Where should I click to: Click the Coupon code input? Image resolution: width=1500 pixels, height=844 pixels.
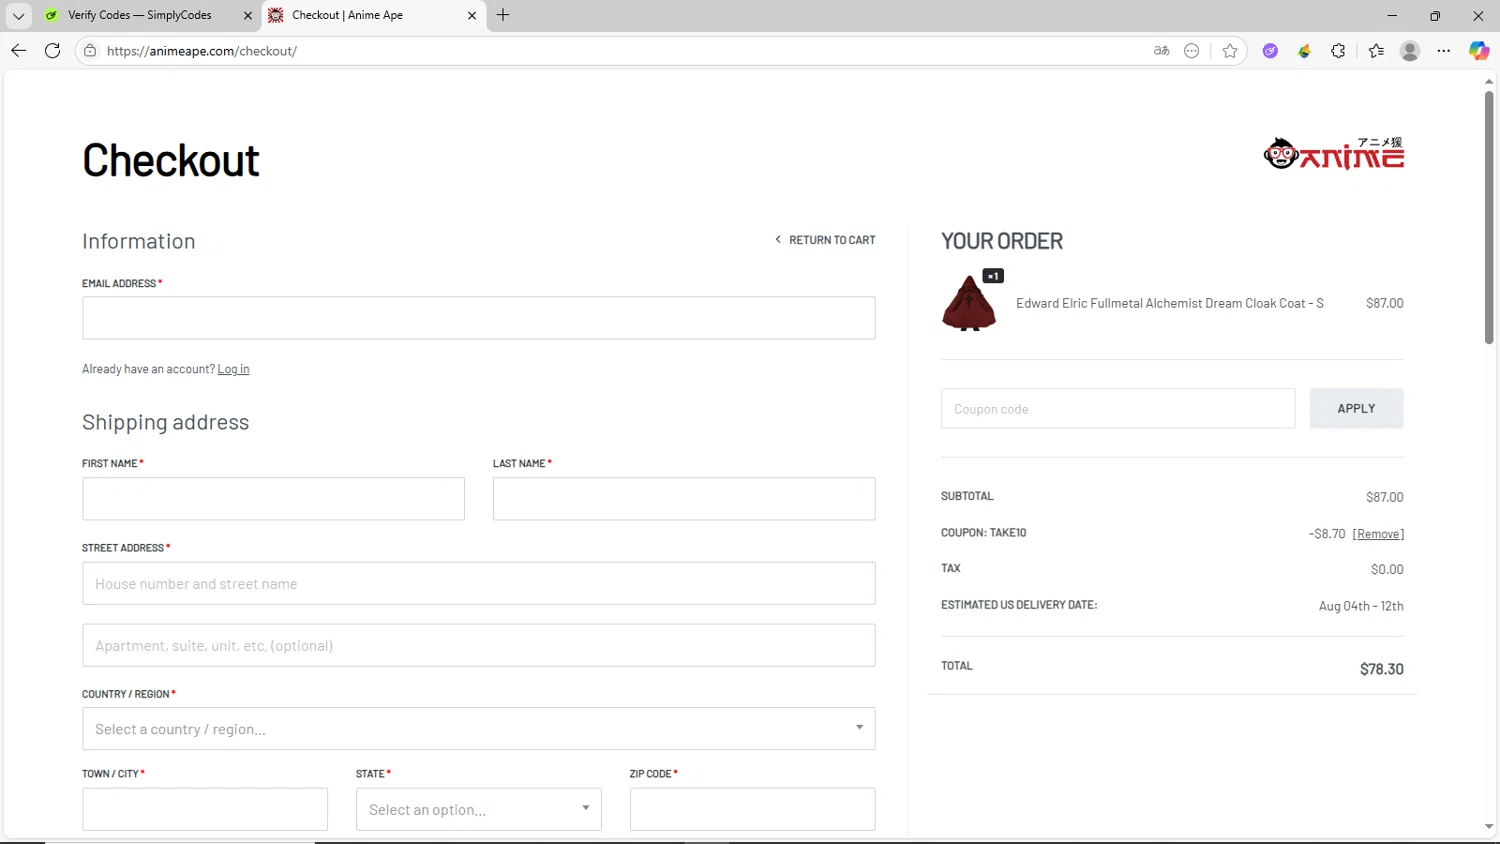1118,408
